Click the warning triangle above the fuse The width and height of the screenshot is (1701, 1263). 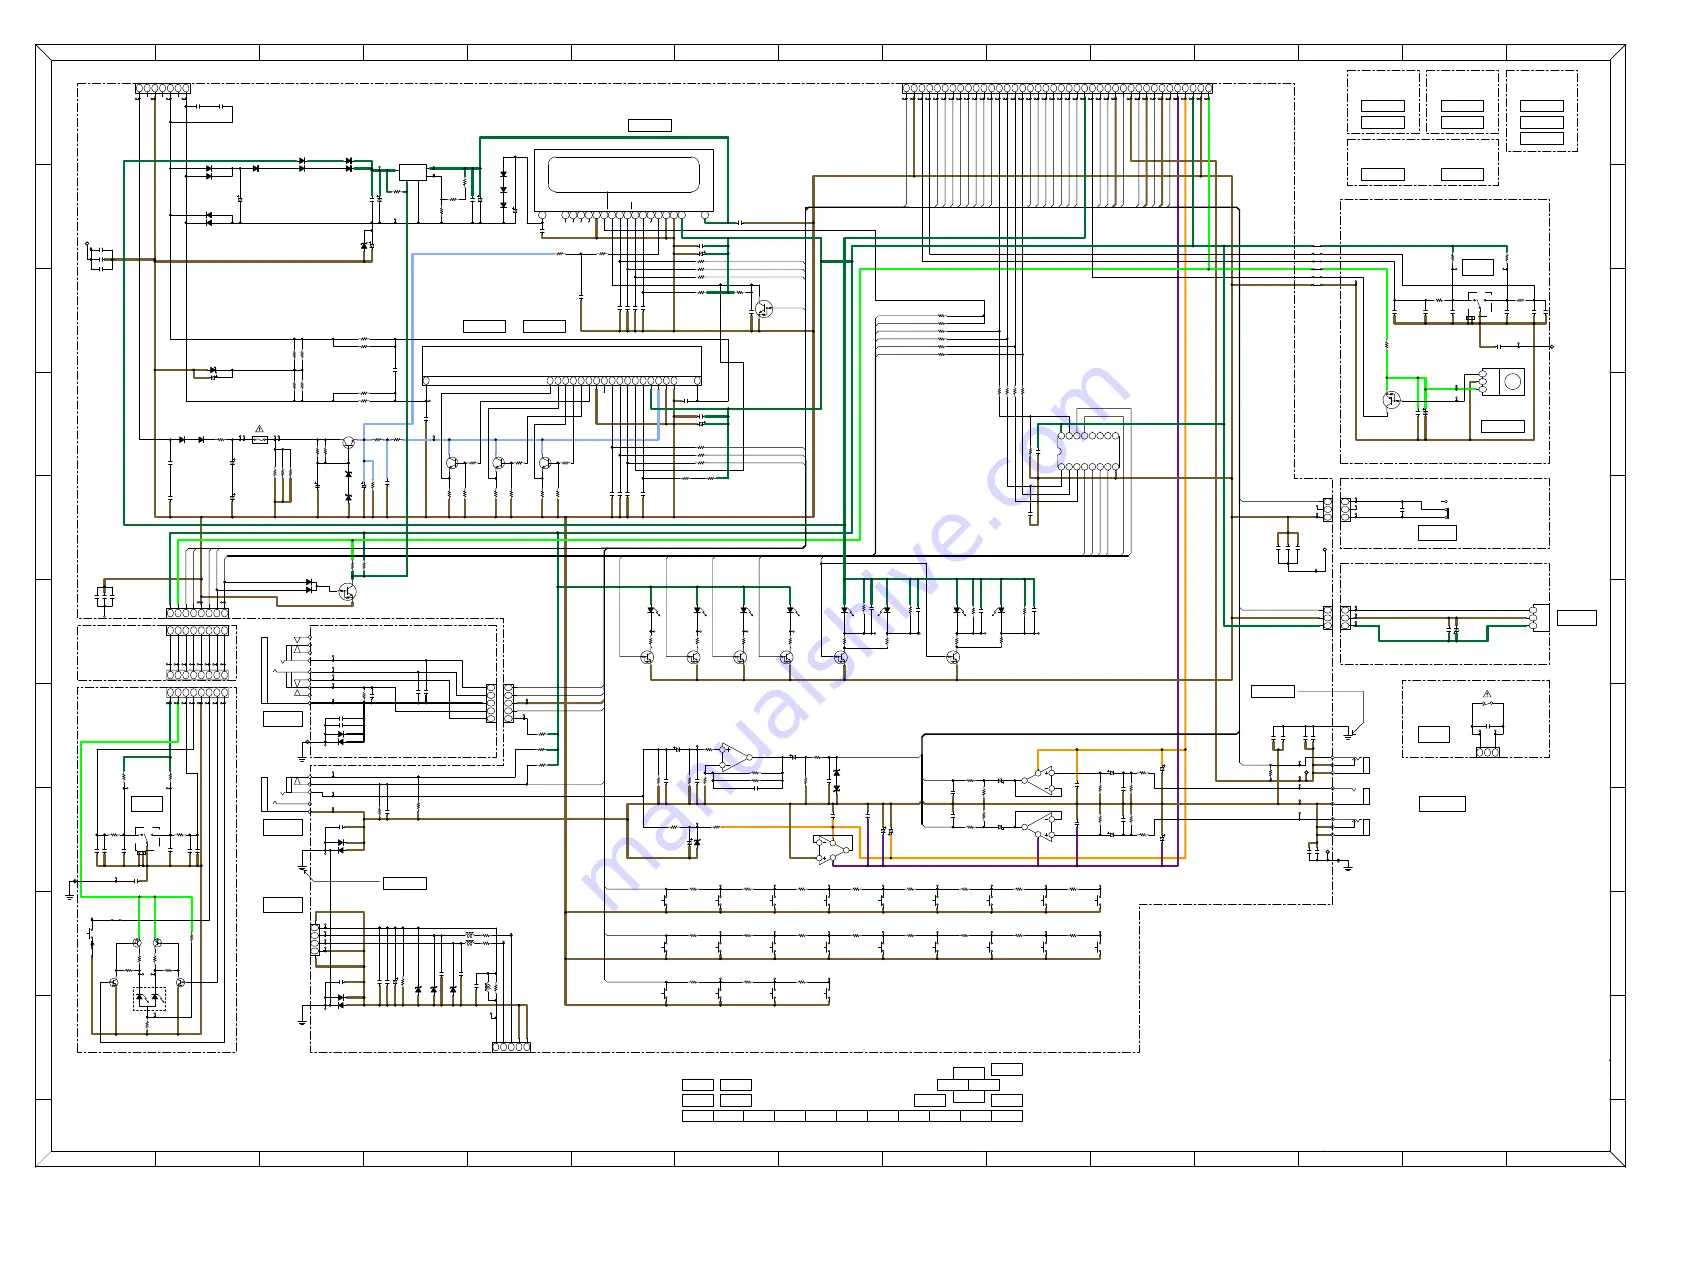[260, 428]
